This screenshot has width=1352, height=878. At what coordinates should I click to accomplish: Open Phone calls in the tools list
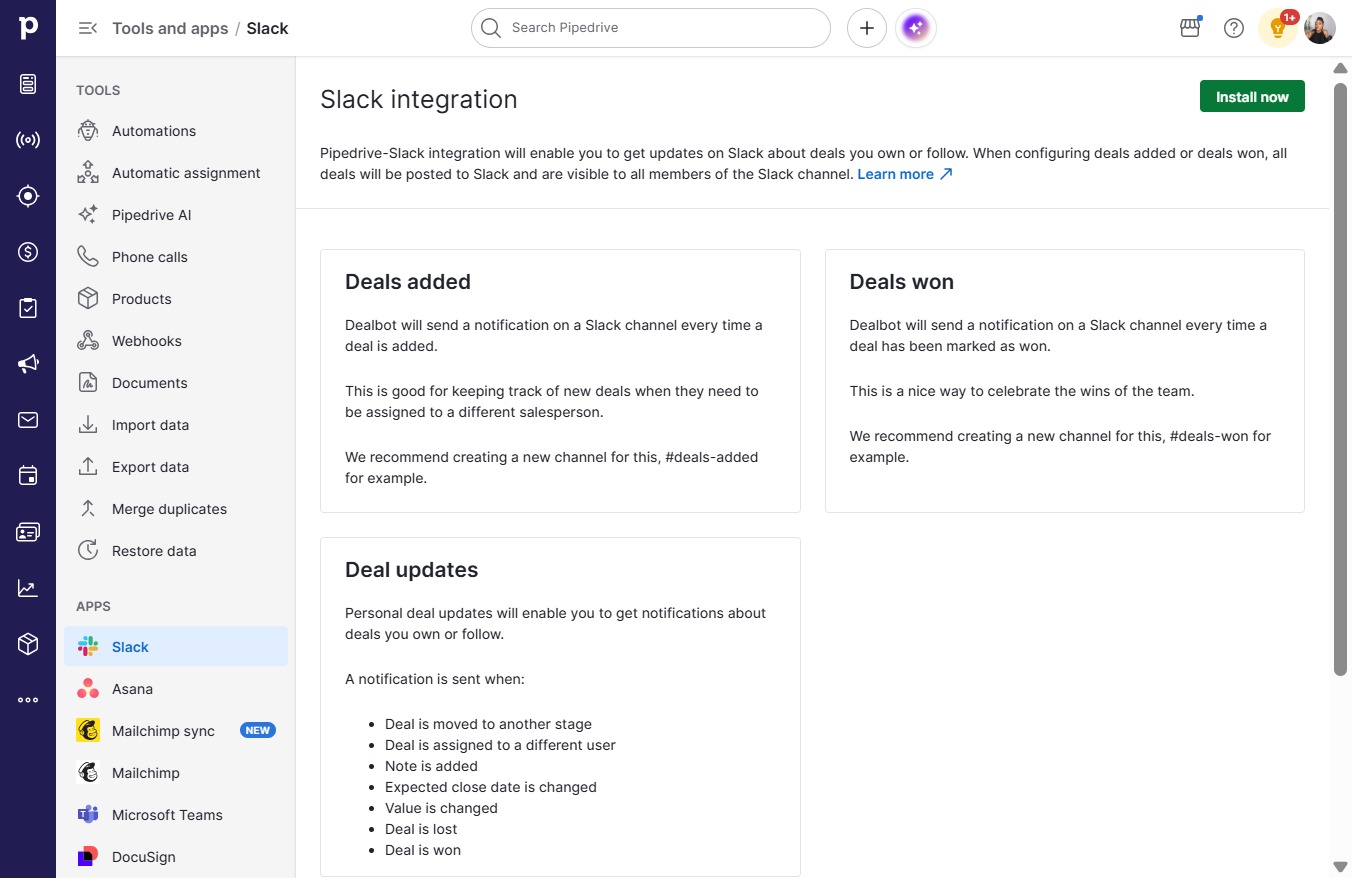pos(176,257)
